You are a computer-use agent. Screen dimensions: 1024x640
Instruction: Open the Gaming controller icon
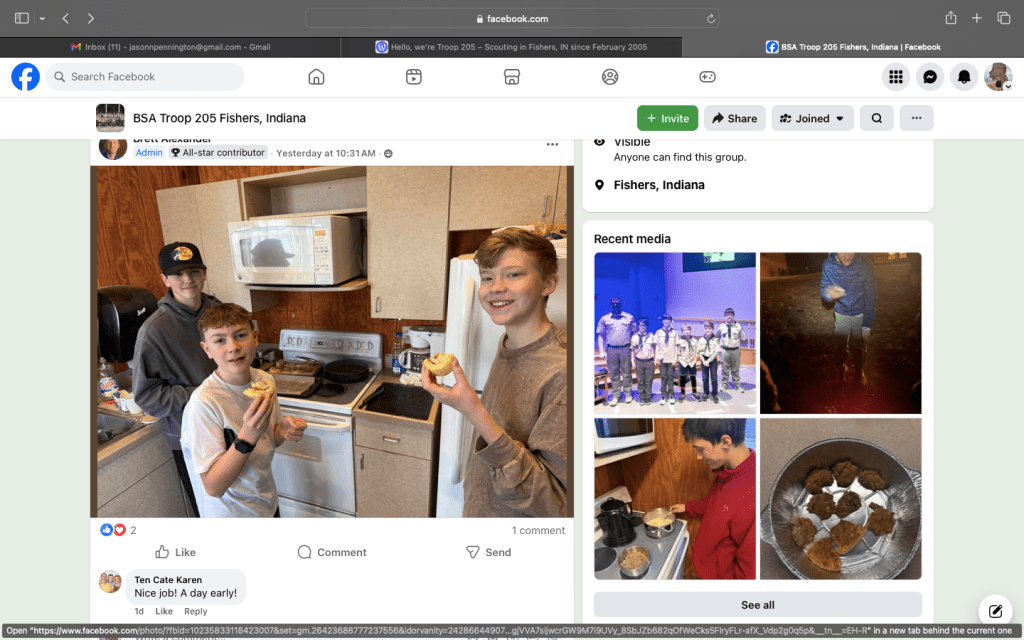pyautogui.click(x=707, y=77)
